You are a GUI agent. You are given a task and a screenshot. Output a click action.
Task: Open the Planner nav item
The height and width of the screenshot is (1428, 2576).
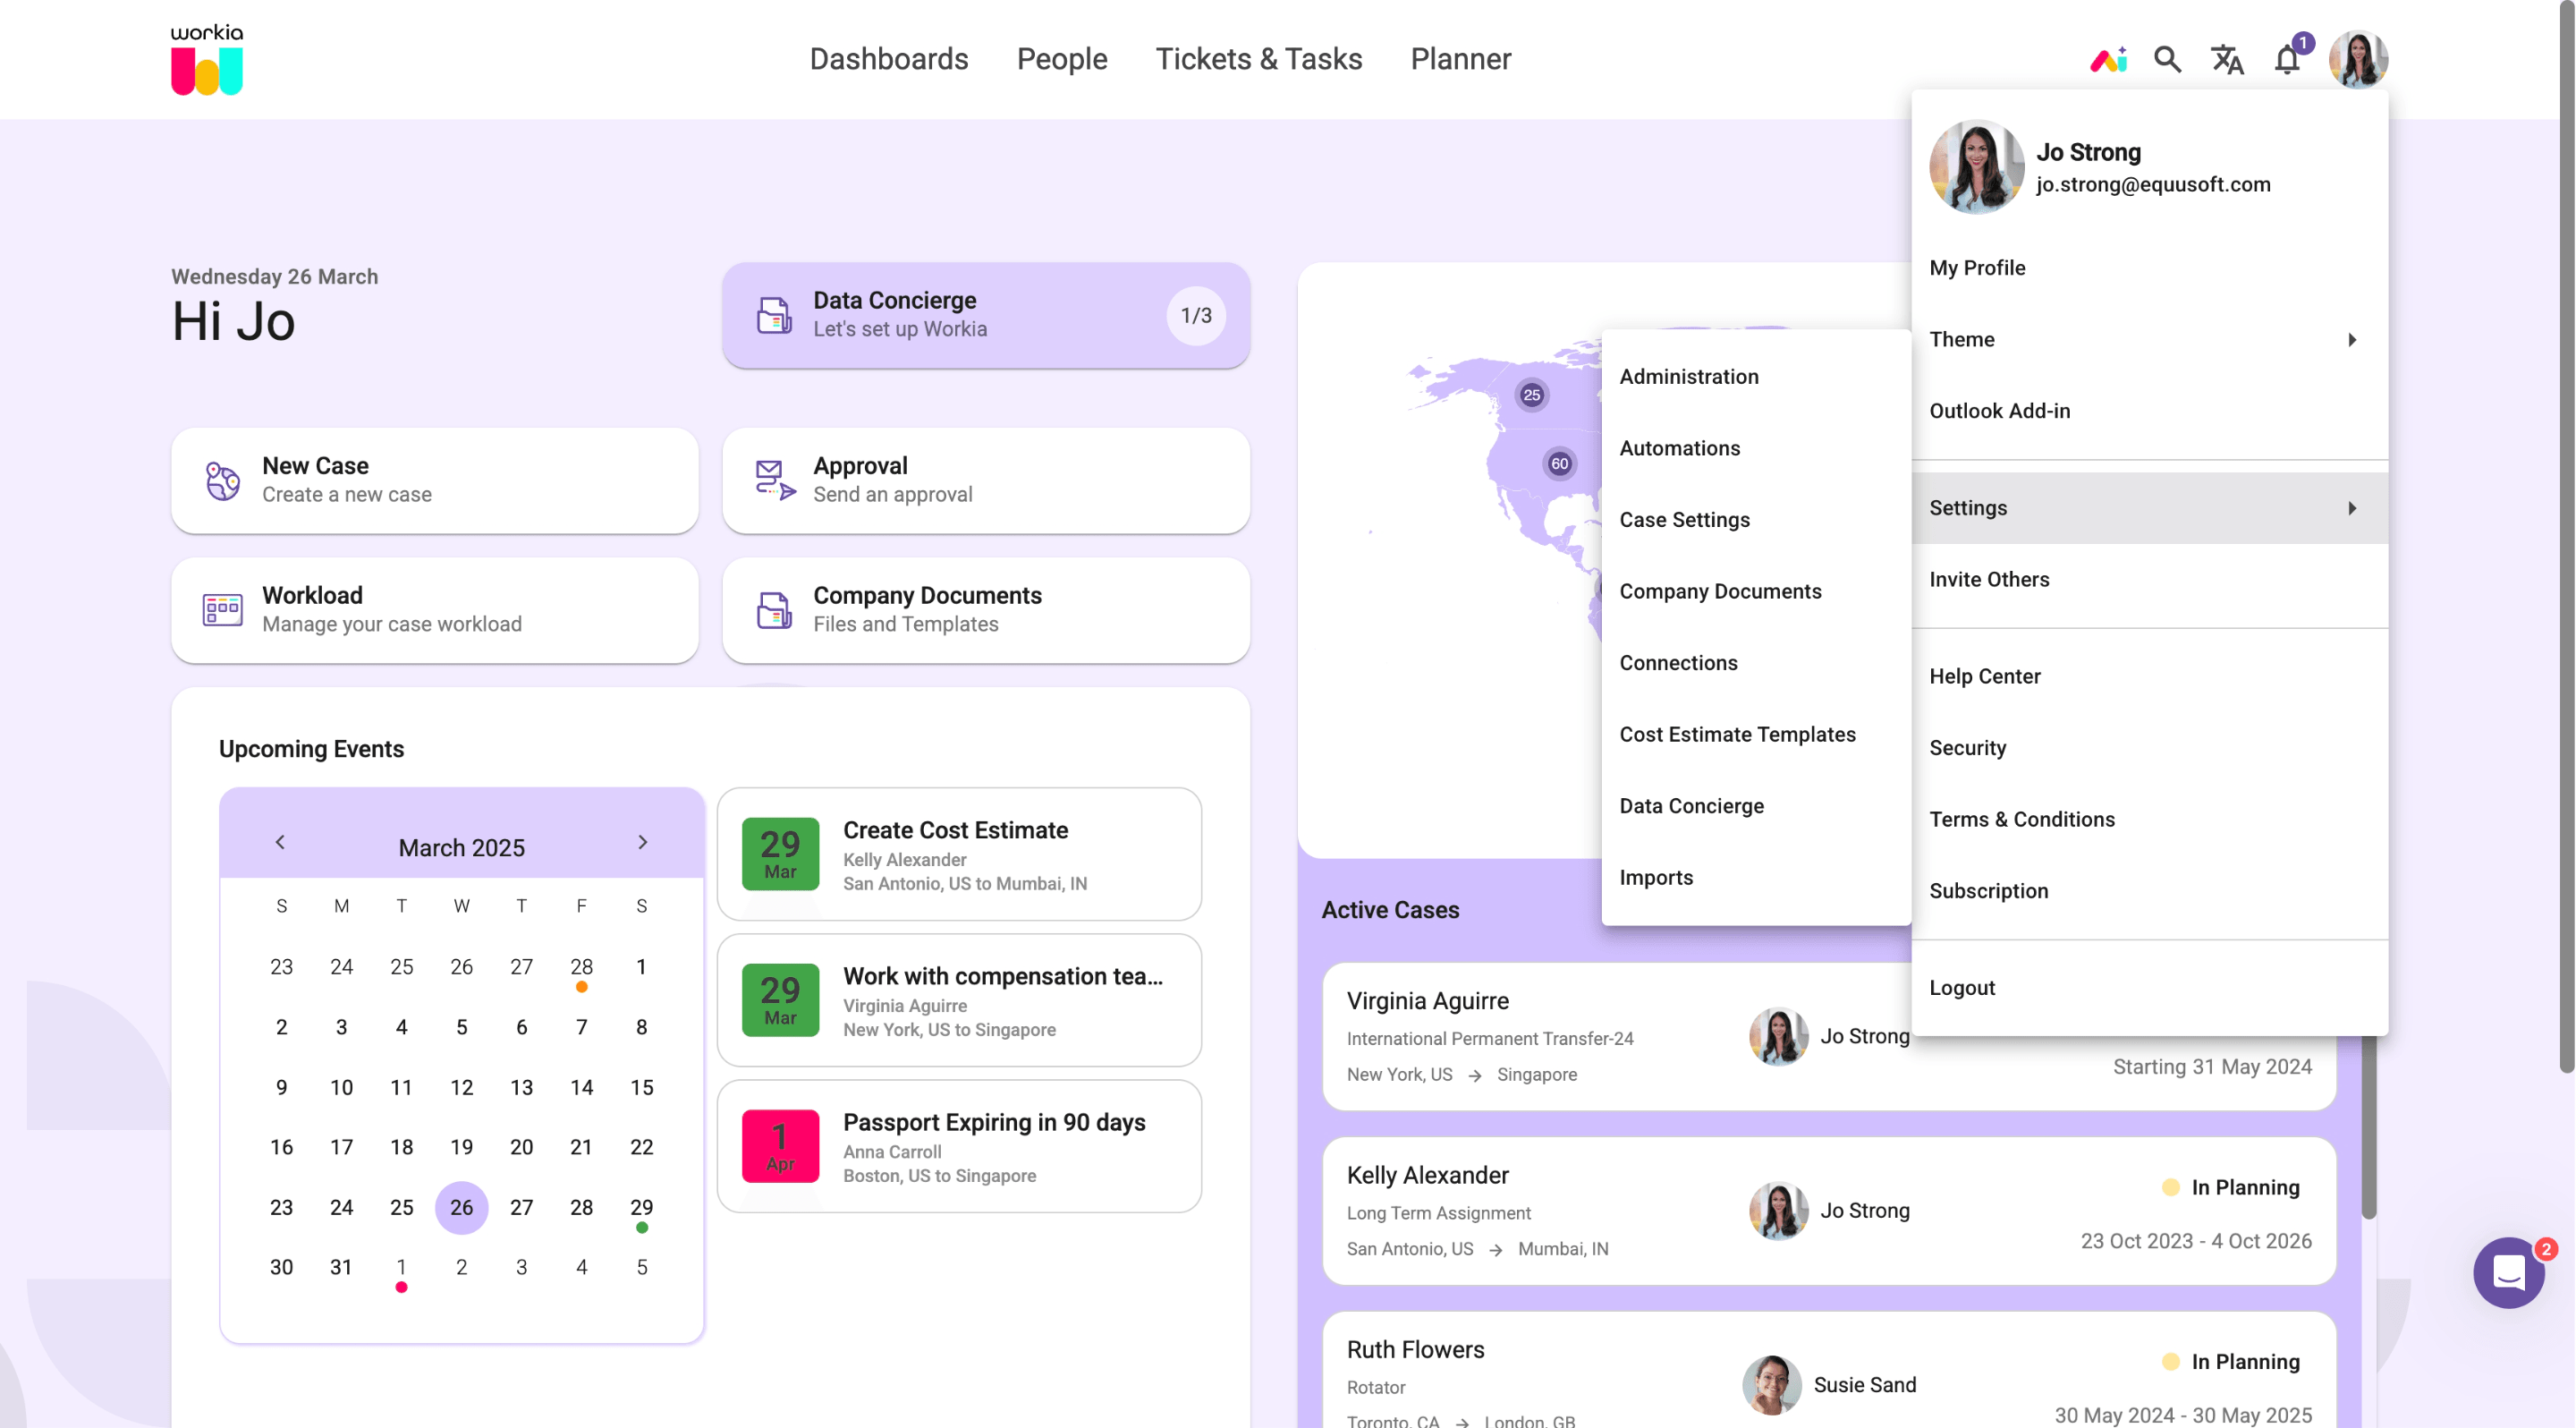click(1460, 59)
